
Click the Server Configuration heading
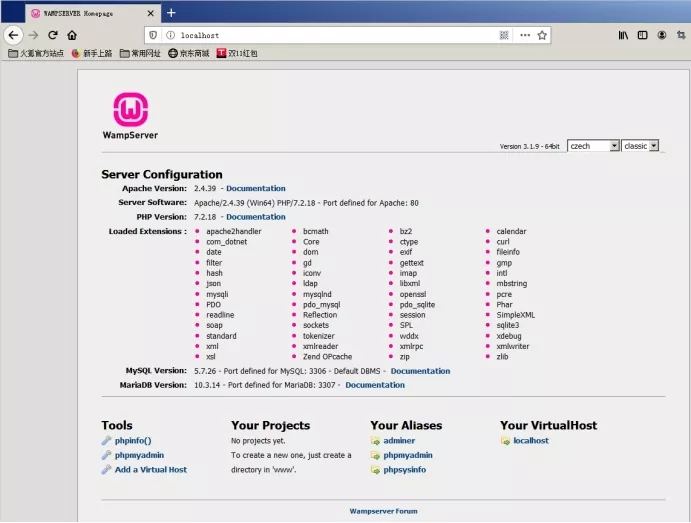pos(162,174)
